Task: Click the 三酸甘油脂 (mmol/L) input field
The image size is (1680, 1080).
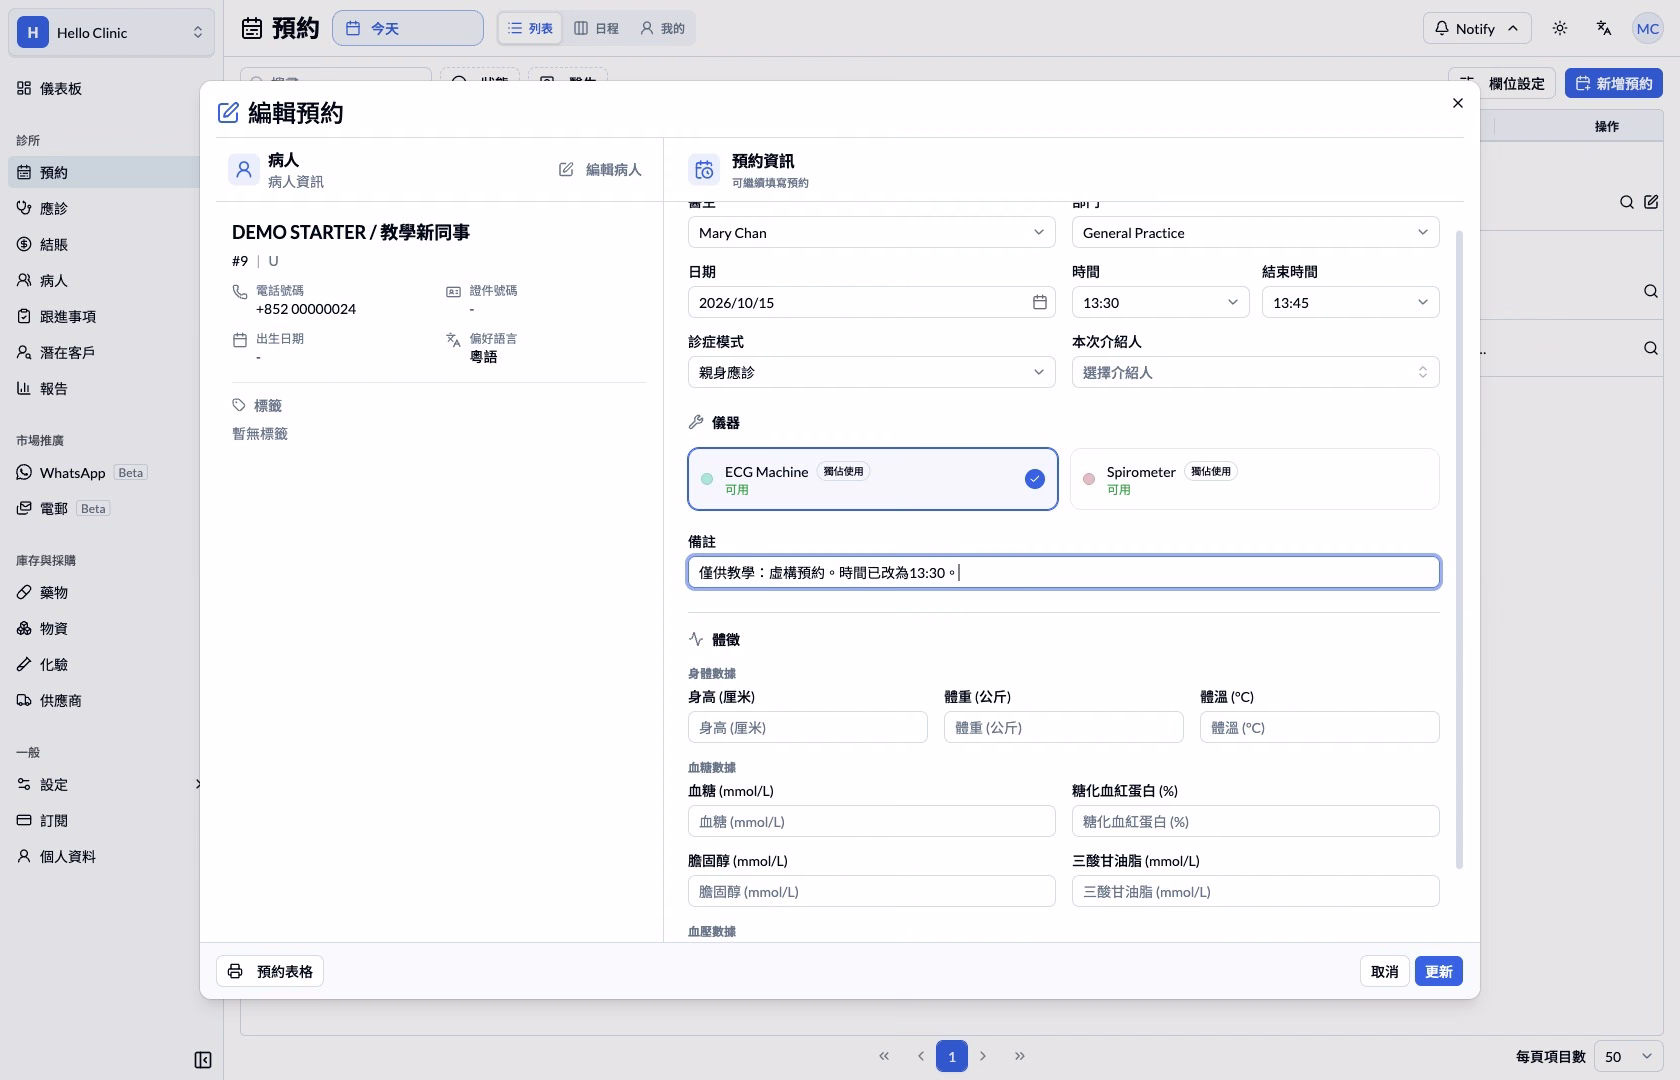Action: (x=1255, y=891)
